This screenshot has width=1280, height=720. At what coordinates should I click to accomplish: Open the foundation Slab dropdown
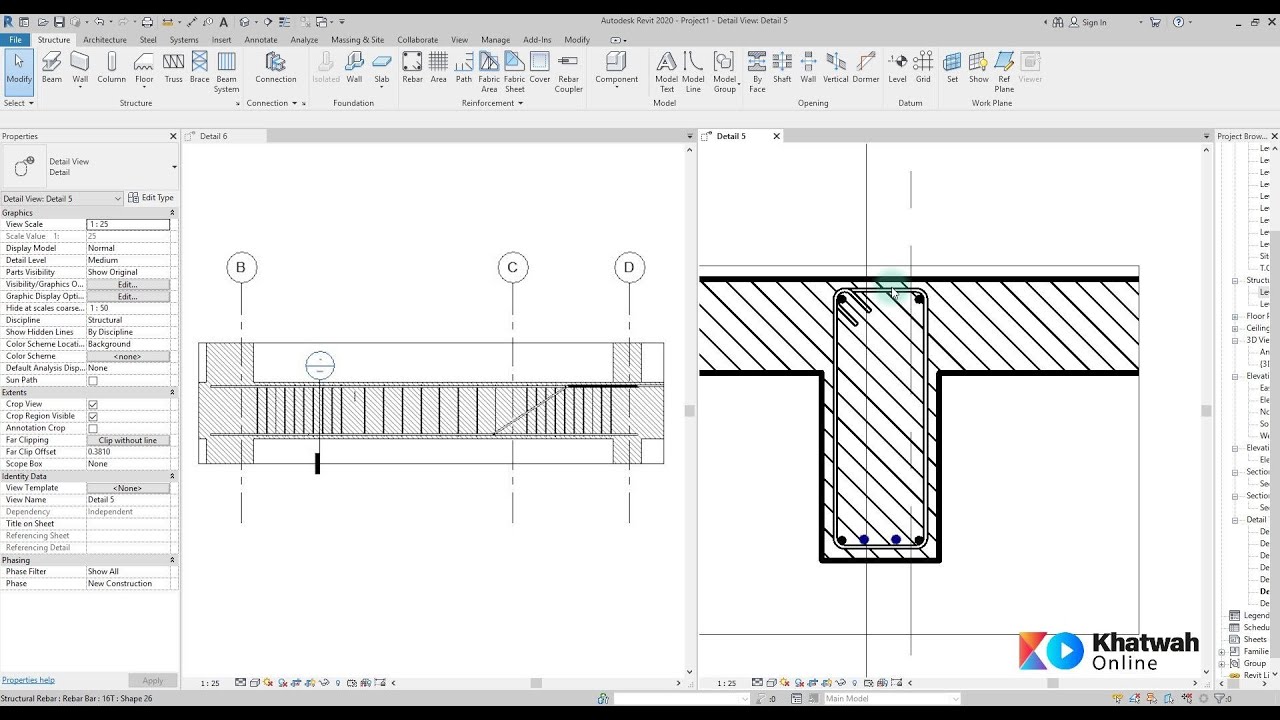[x=381, y=88]
